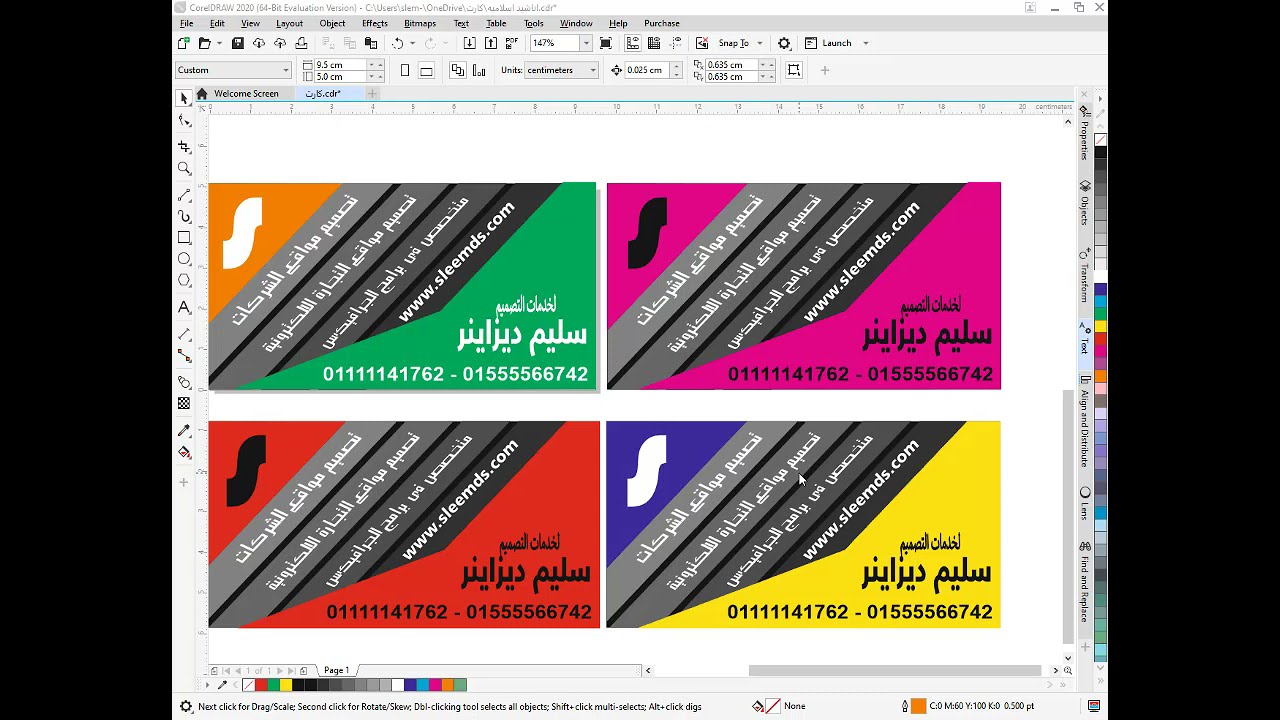The image size is (1280, 720).
Task: Select the Text tool
Action: coord(184,308)
